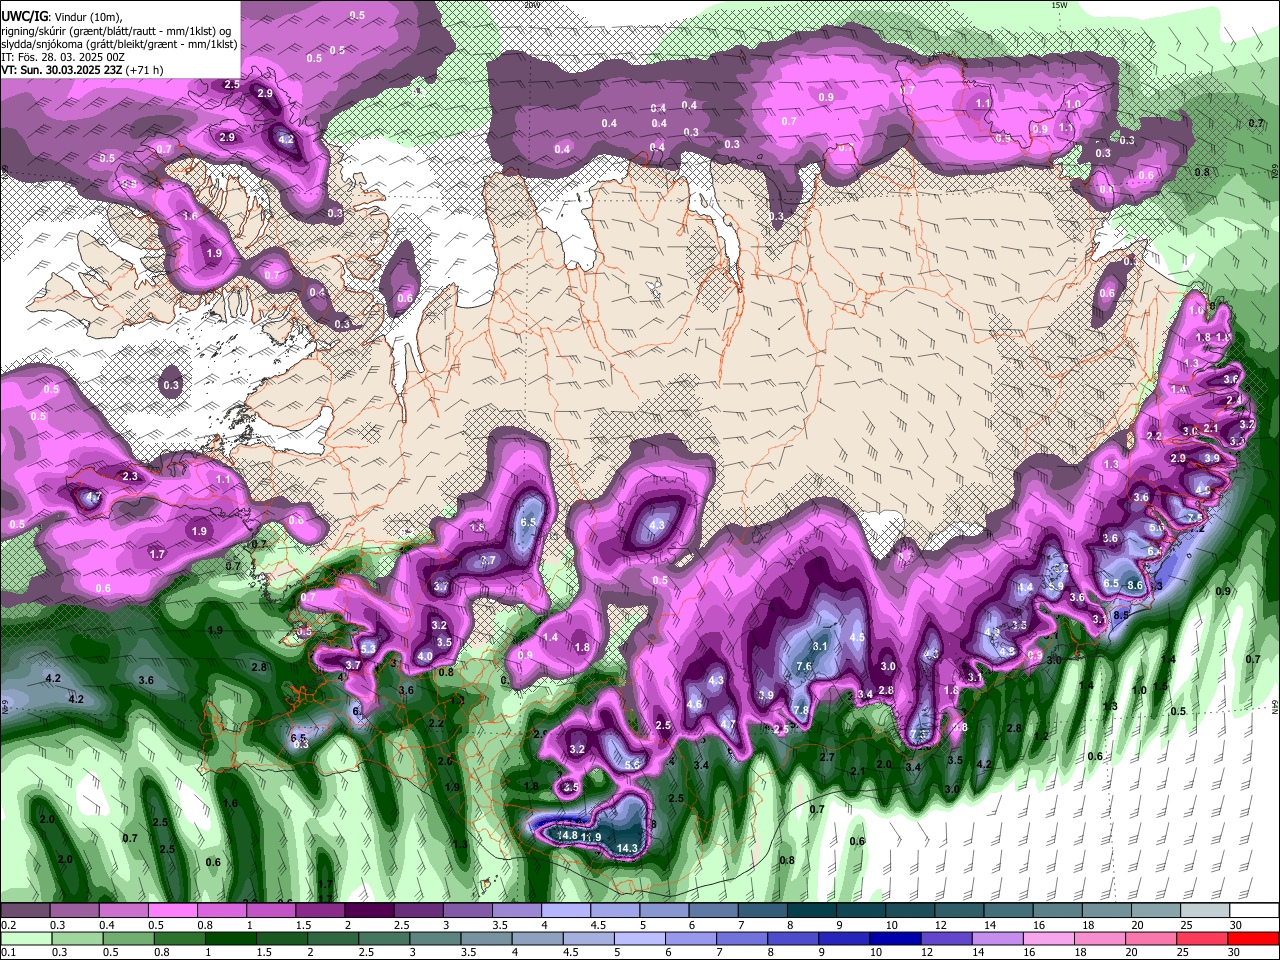
Task: Click the 7.6 precipitation value on the map
Action: [x=804, y=667]
